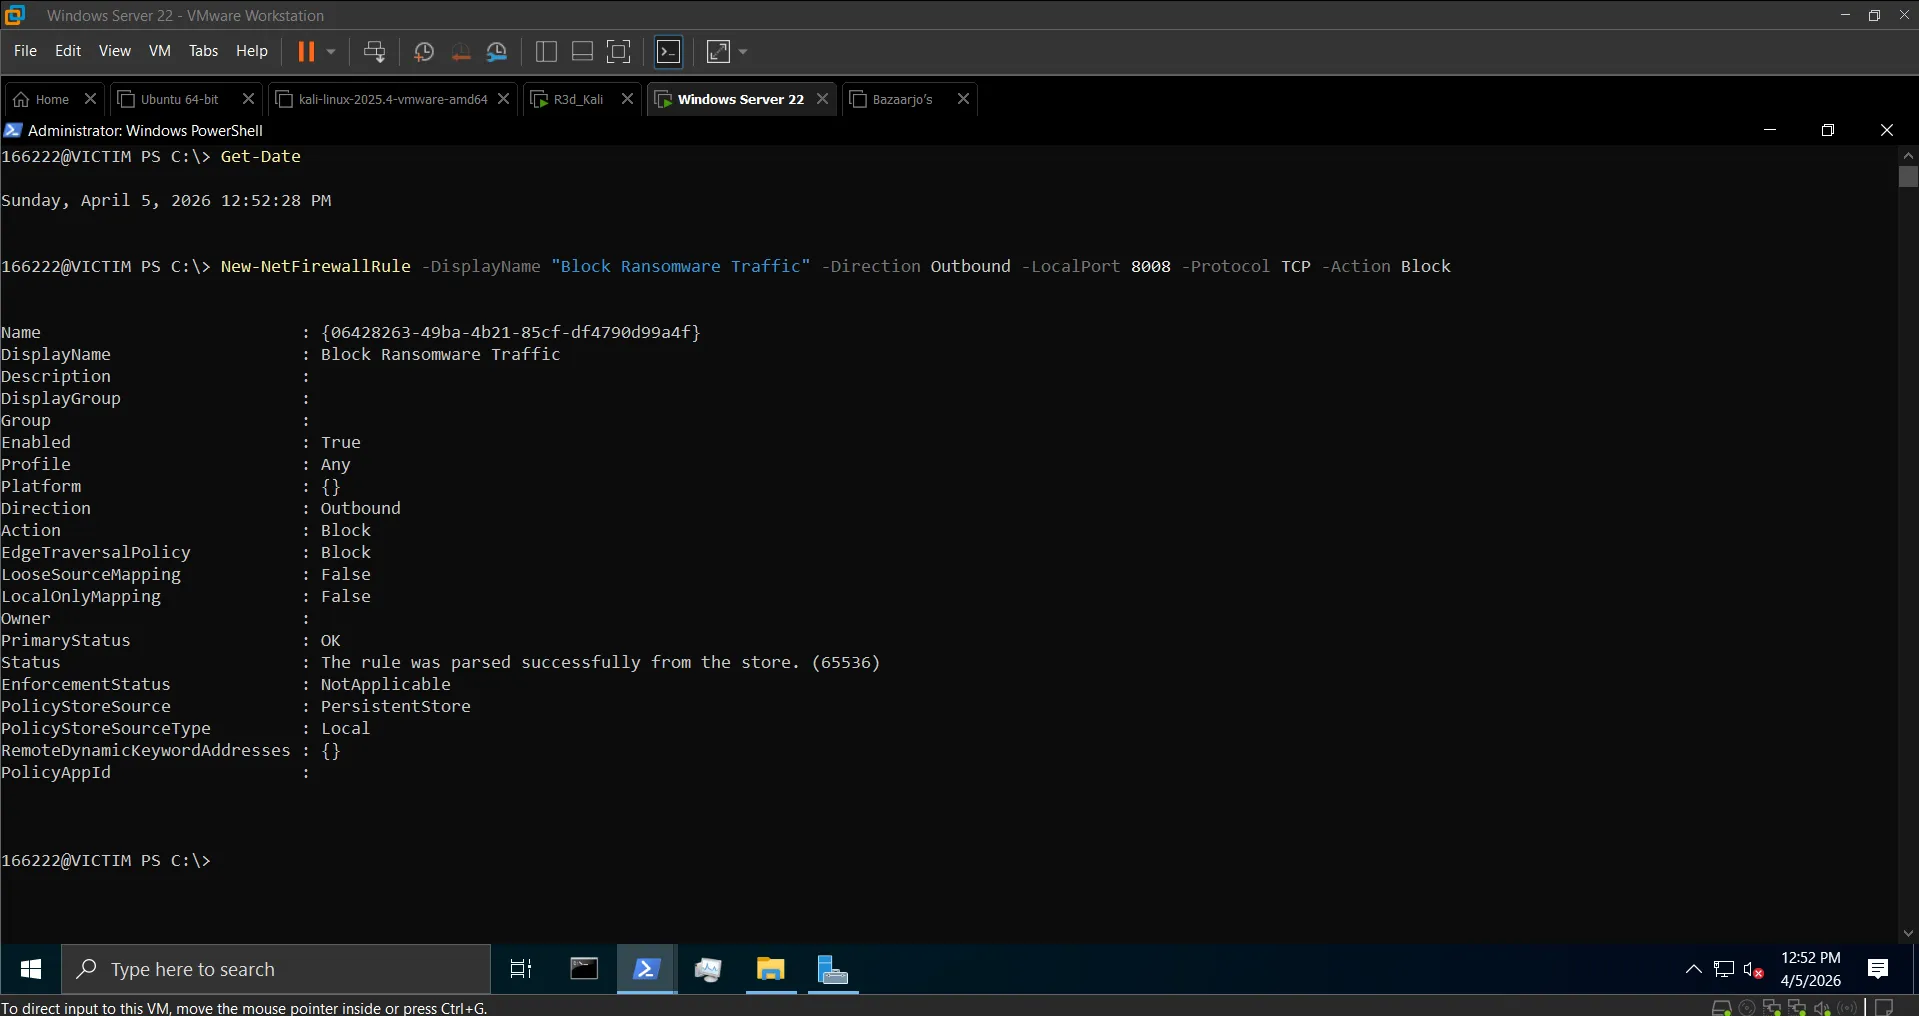This screenshot has height=1016, width=1919.
Task: Click the network status tray icon
Action: (1724, 969)
